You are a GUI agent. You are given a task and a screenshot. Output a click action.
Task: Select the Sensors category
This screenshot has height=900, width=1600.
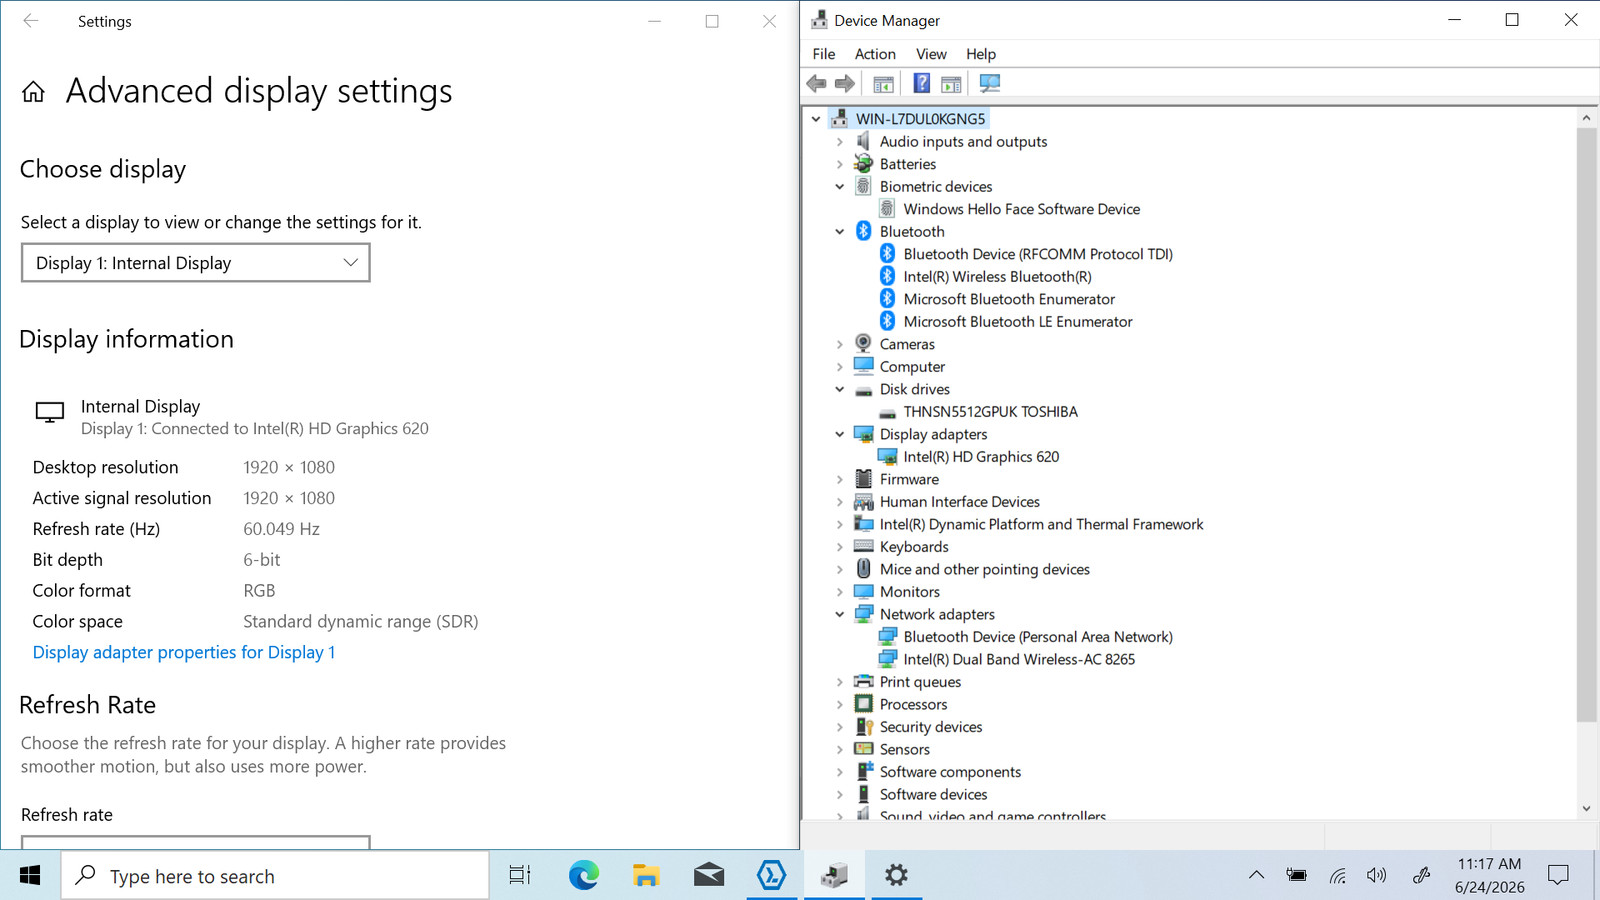tap(905, 749)
